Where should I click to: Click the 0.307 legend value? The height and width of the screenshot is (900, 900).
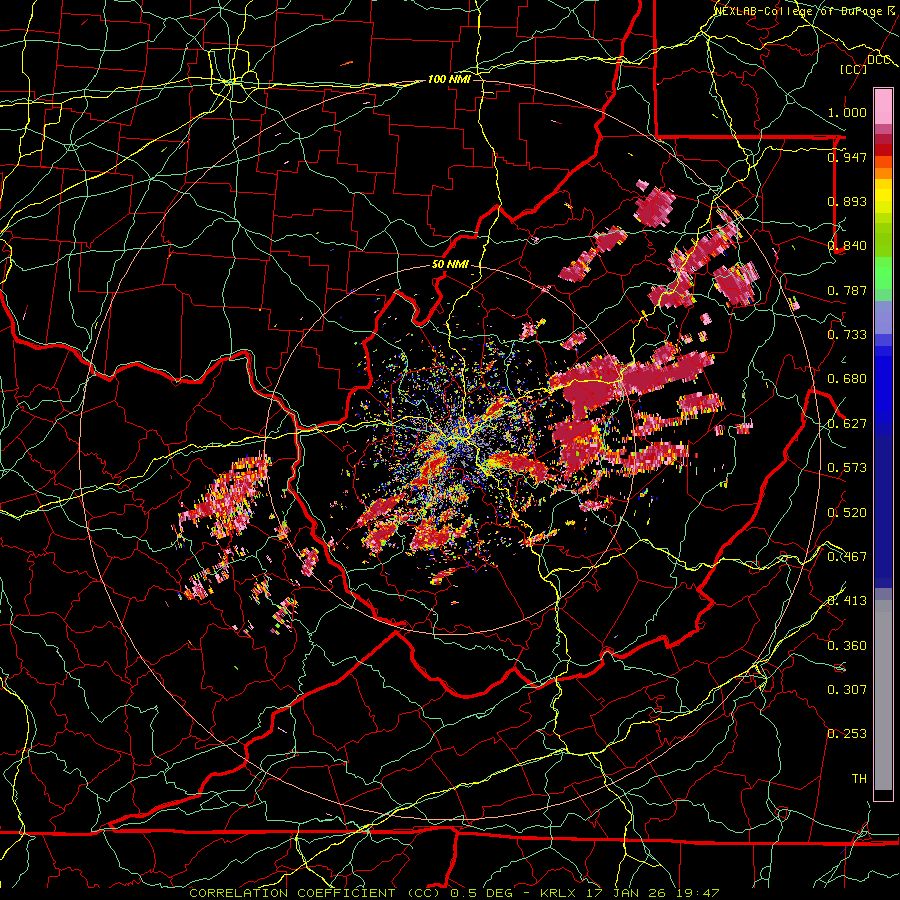847,690
